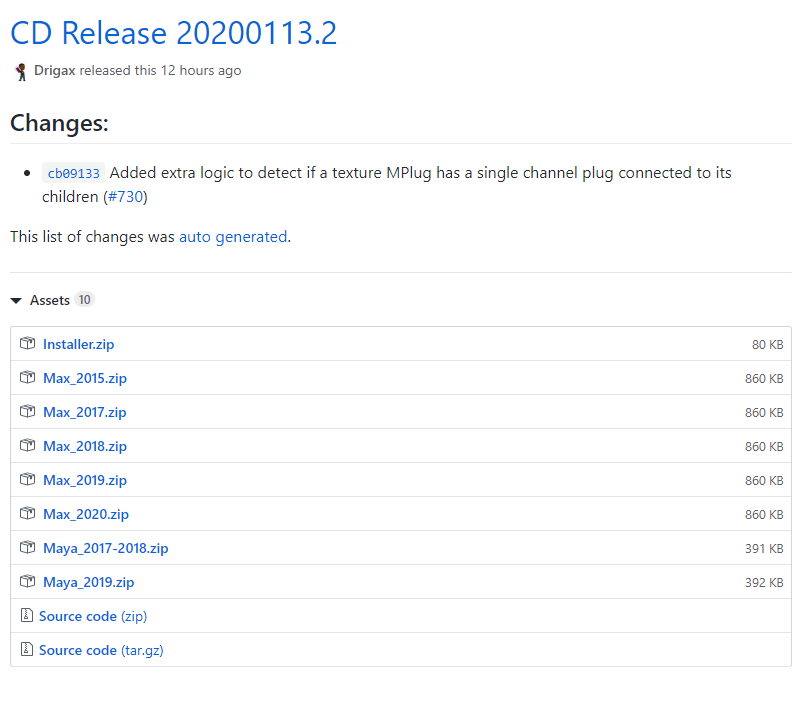The height and width of the screenshot is (718, 812).
Task: Click the 860 KB size of Max_2018.zip
Action: point(764,447)
